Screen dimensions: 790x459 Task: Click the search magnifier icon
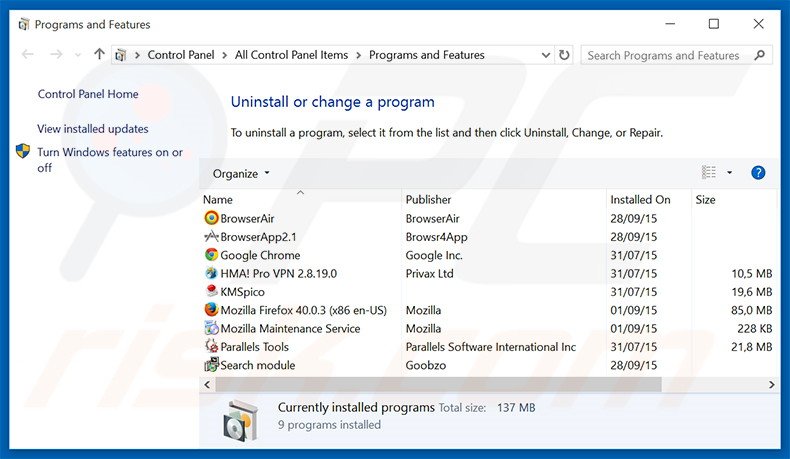click(760, 55)
